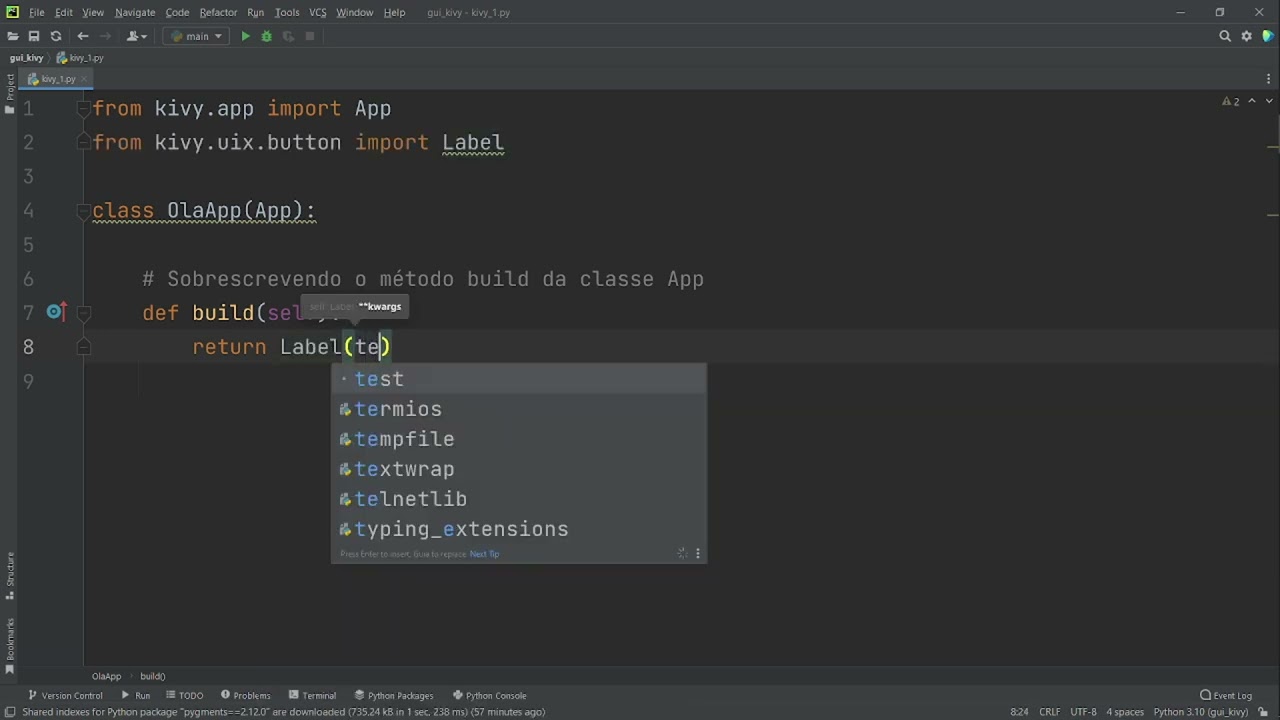Open the Terminal tool window button
The image size is (1280, 720).
tap(312, 695)
